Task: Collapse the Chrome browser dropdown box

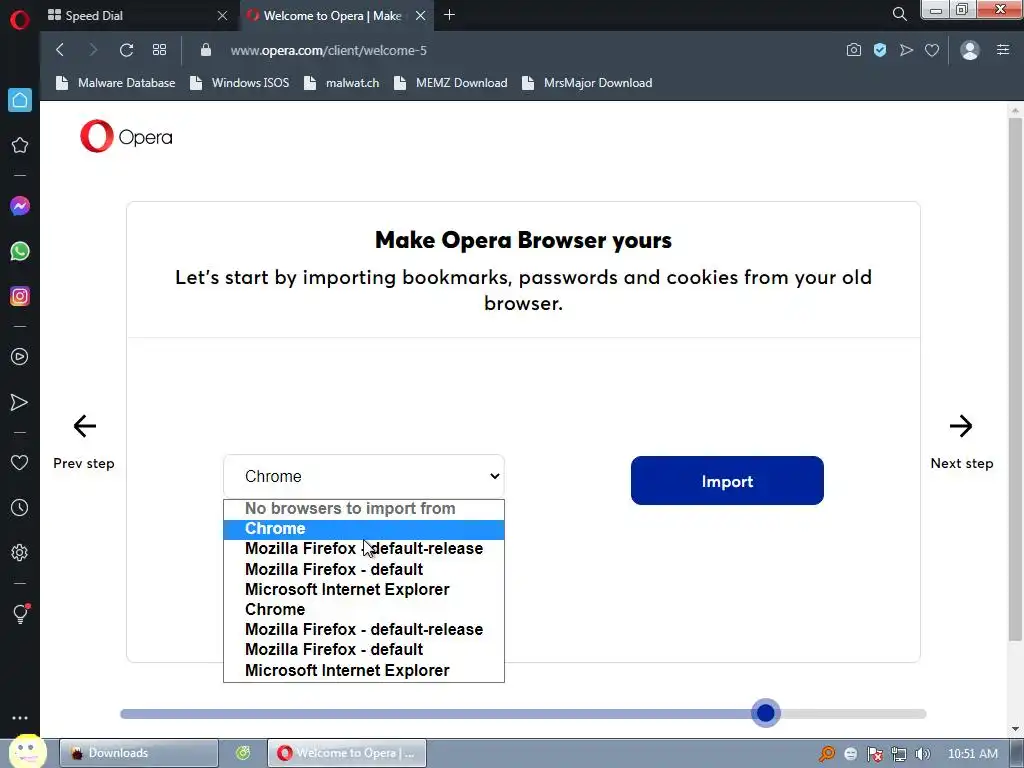Action: 364,476
